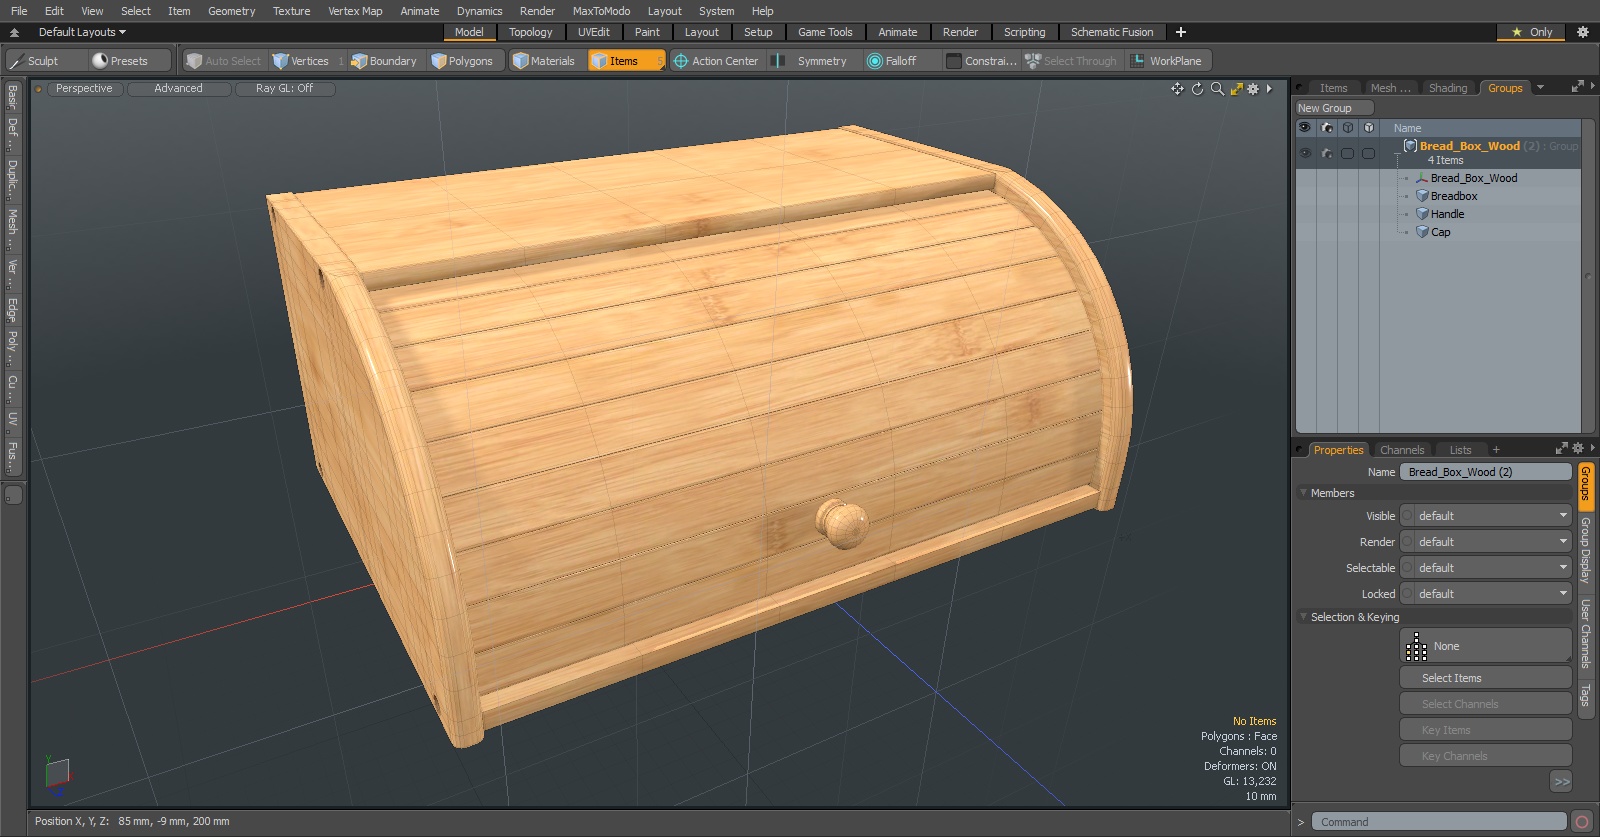Toggle Ray GL off button
1600x837 pixels.
pyautogui.click(x=284, y=89)
